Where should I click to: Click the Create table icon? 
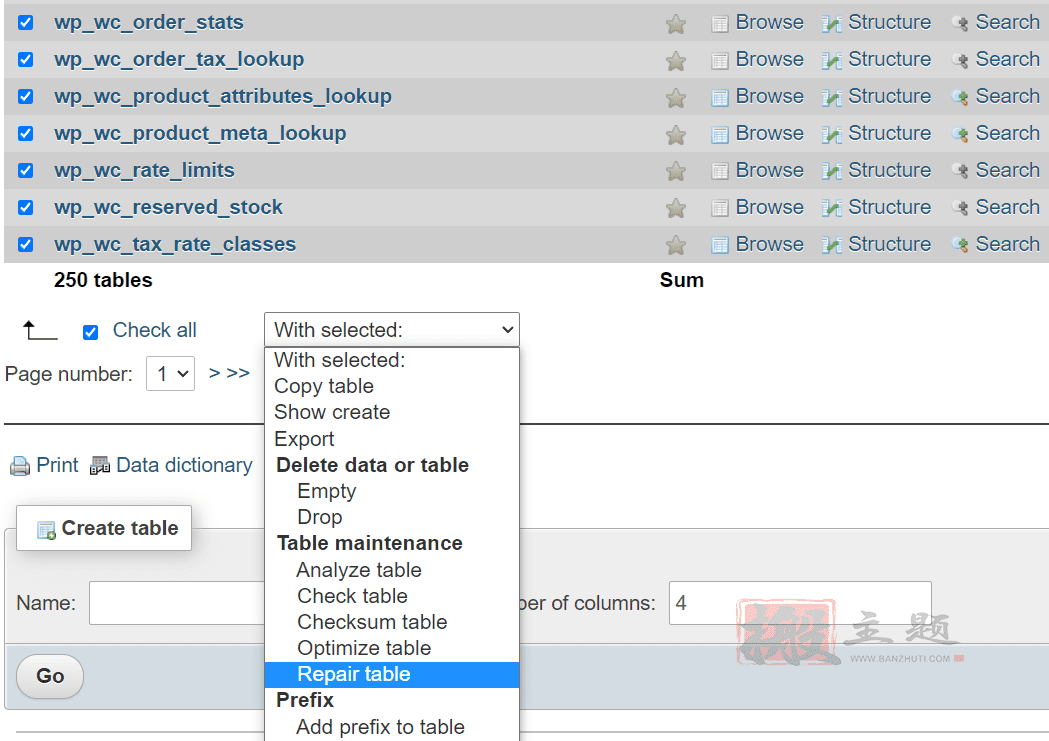click(46, 530)
